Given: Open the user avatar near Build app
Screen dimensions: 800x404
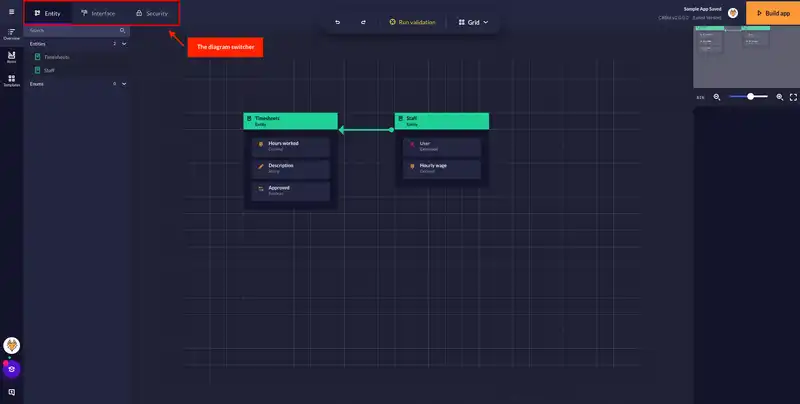Looking at the screenshot, I should 733,13.
